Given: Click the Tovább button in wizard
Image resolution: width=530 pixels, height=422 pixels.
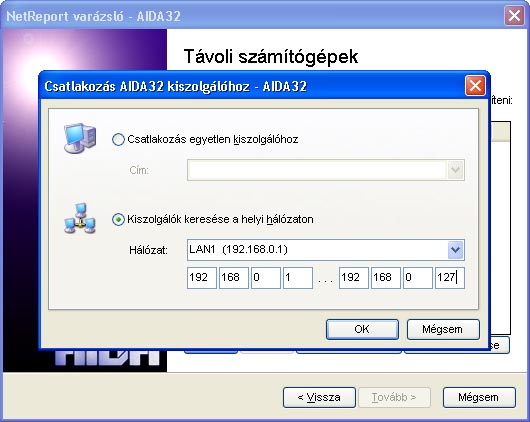Looking at the screenshot, I should pyautogui.click(x=394, y=397).
